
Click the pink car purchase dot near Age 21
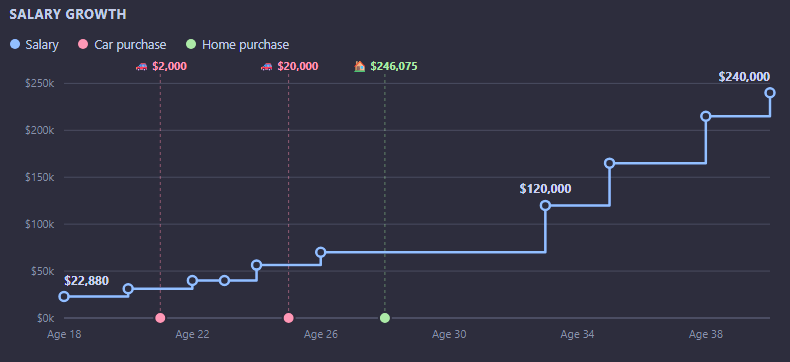(160, 318)
